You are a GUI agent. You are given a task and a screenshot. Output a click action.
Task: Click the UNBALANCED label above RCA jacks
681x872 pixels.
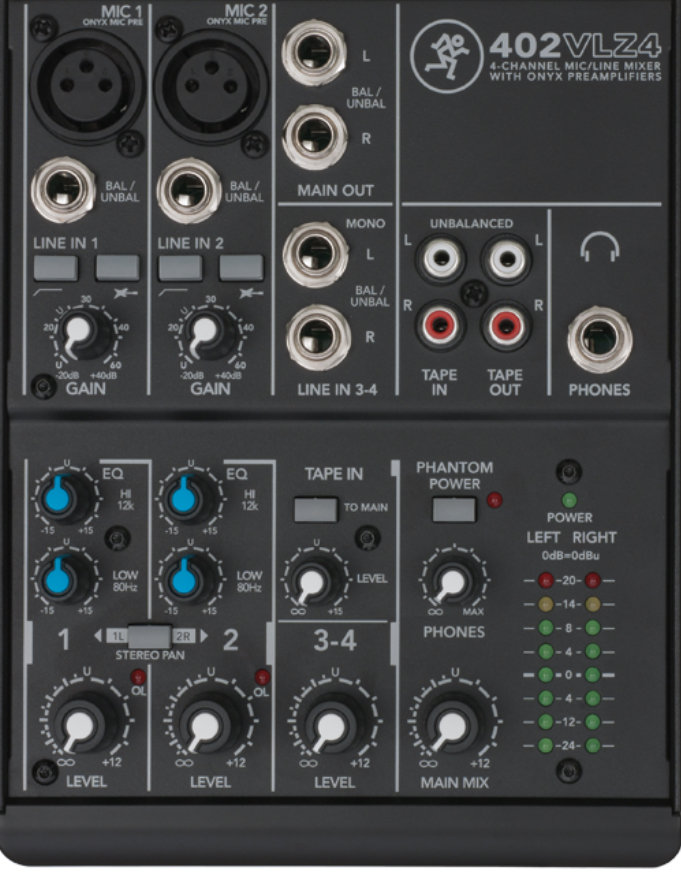click(471, 223)
